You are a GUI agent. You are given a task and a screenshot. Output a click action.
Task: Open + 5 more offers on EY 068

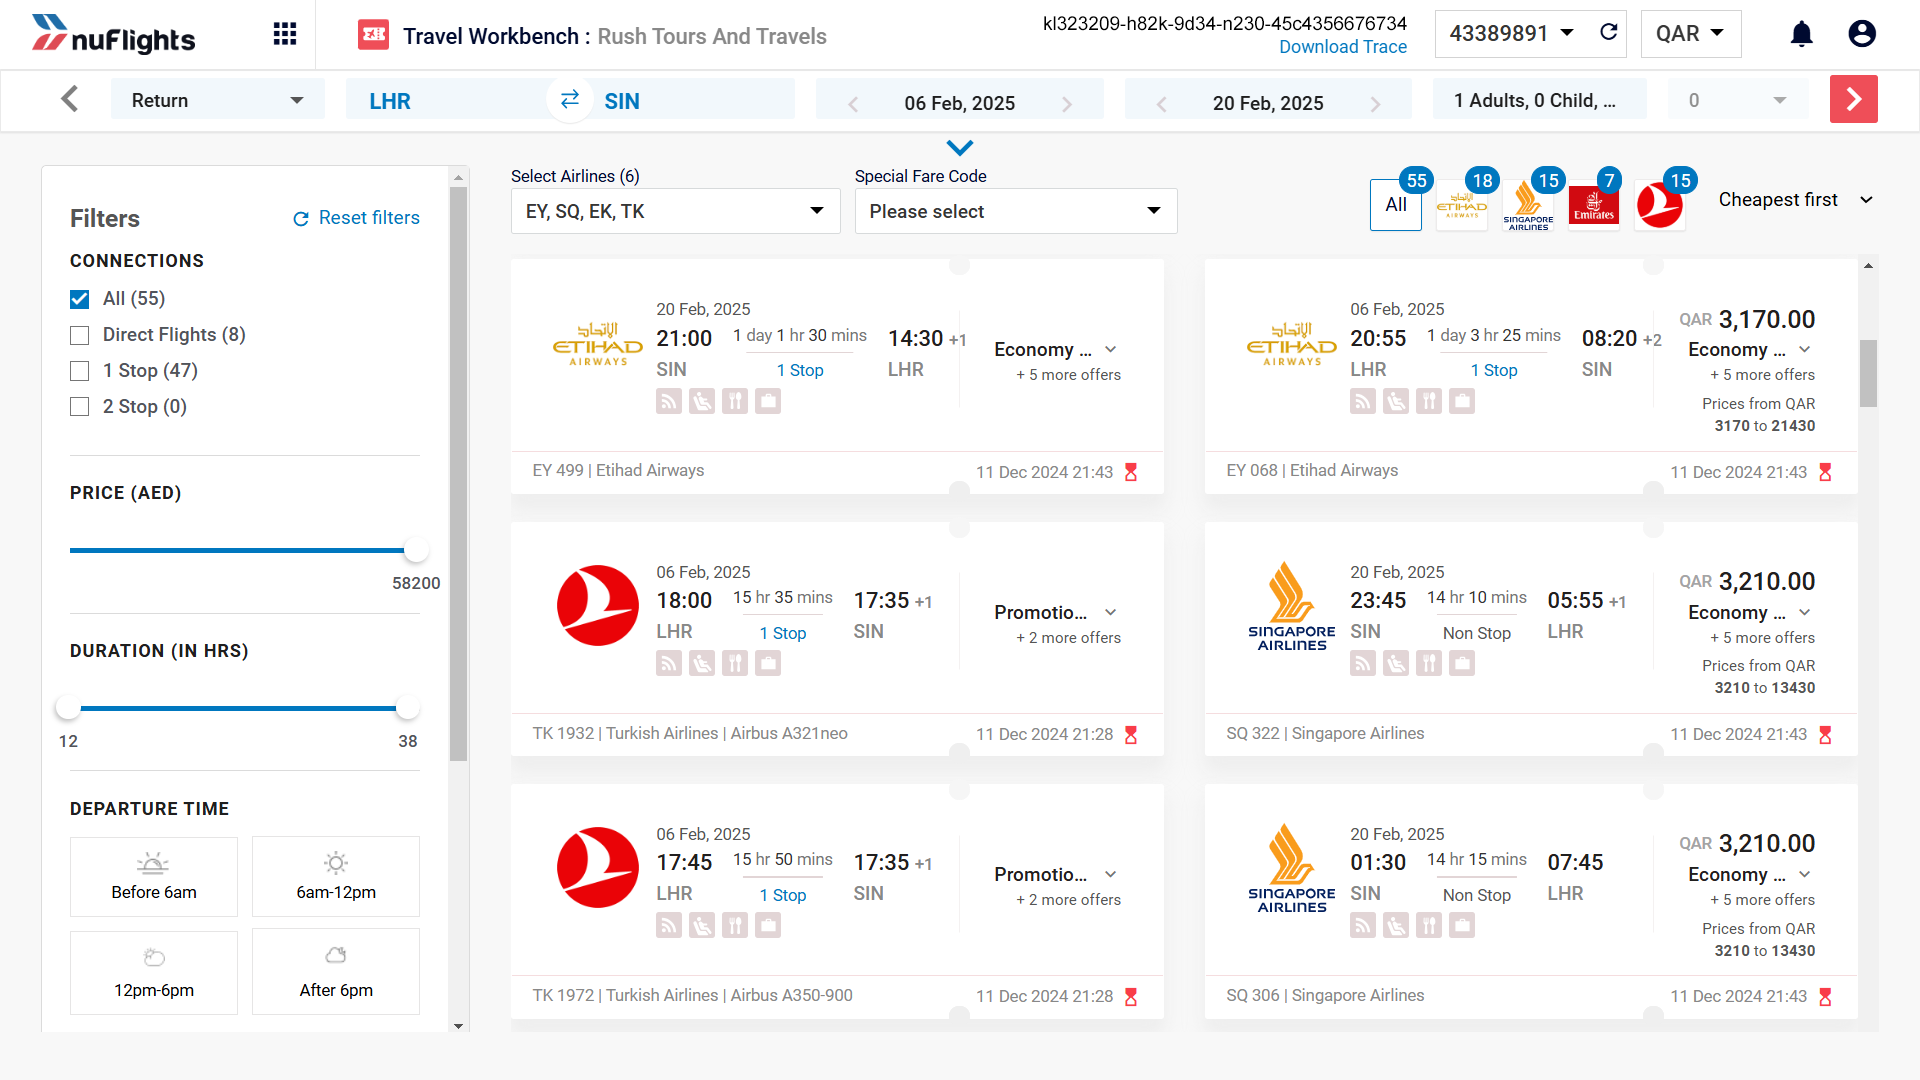(1762, 375)
